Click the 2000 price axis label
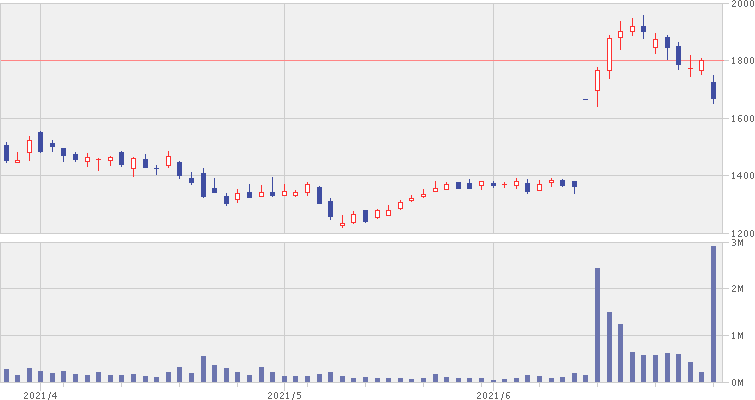The height and width of the screenshot is (400, 755). tap(741, 6)
